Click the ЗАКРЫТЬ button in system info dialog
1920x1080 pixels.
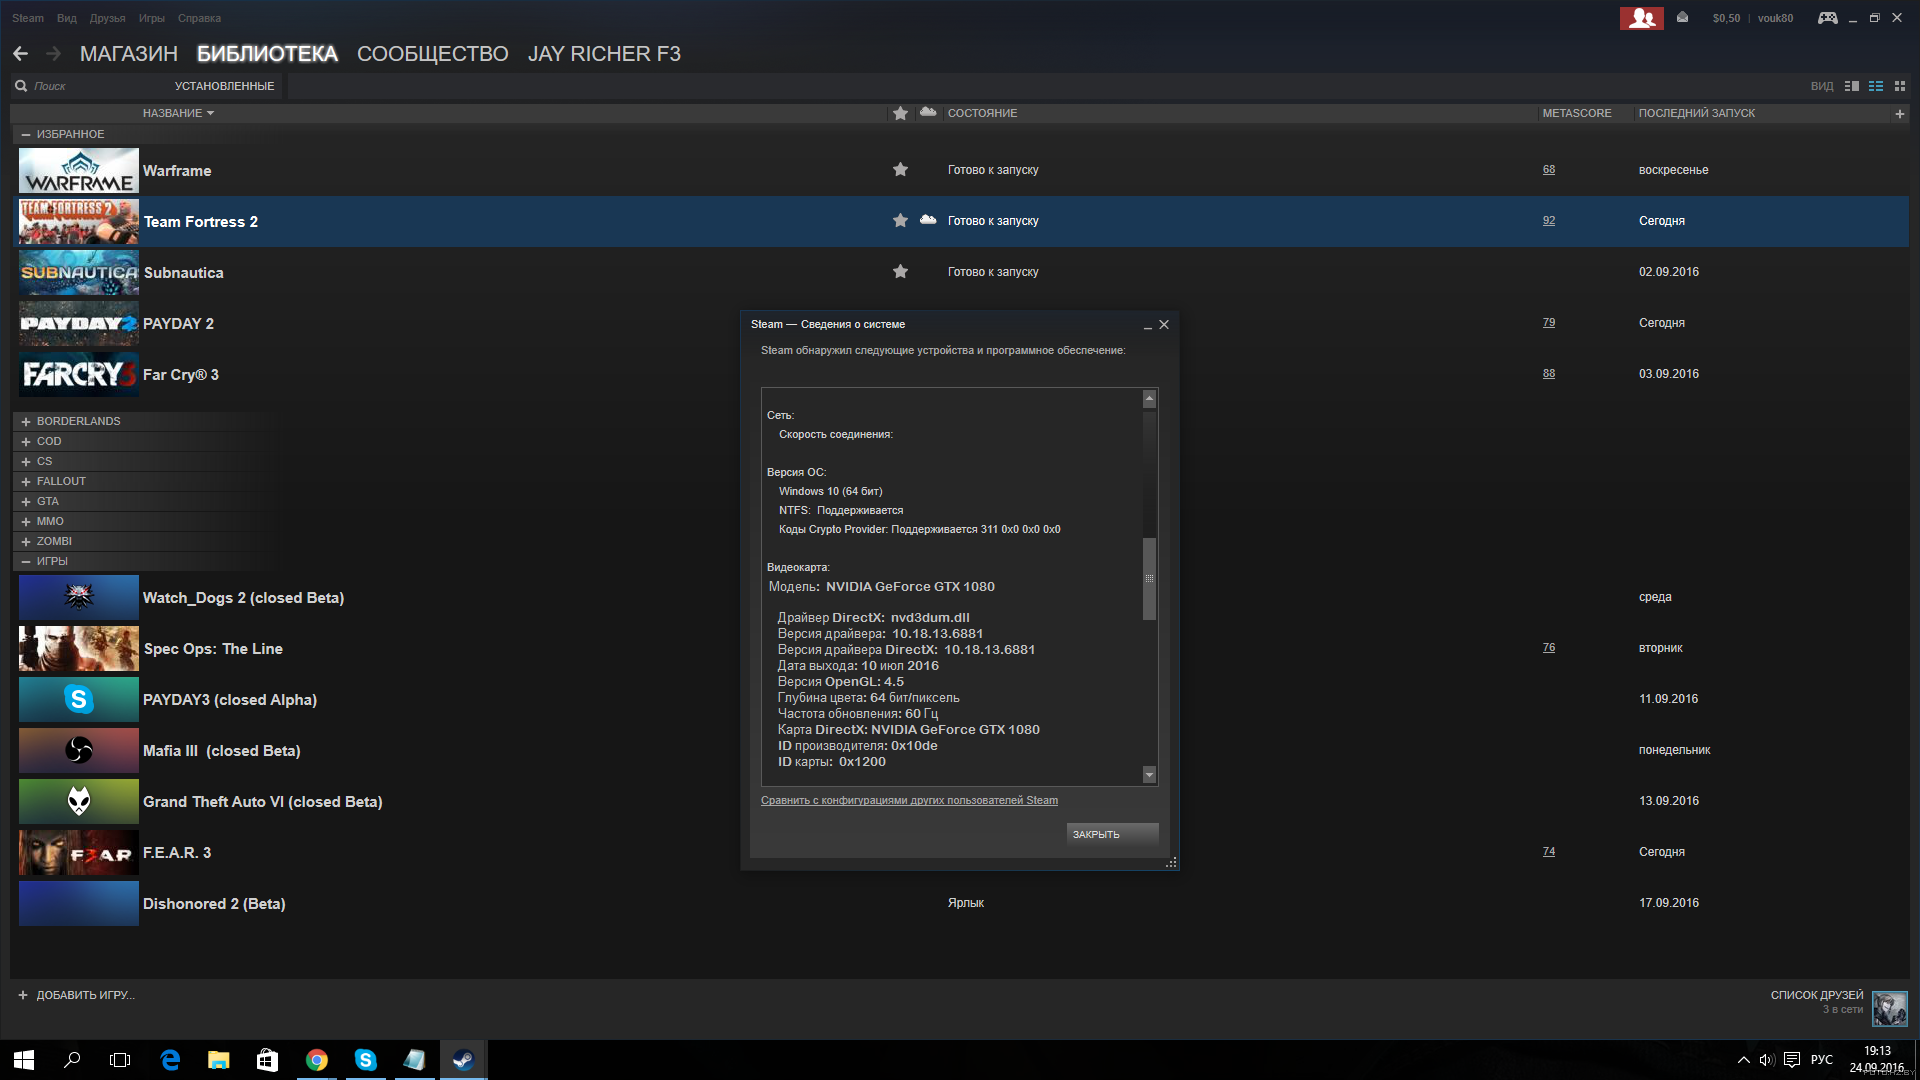pyautogui.click(x=1112, y=834)
